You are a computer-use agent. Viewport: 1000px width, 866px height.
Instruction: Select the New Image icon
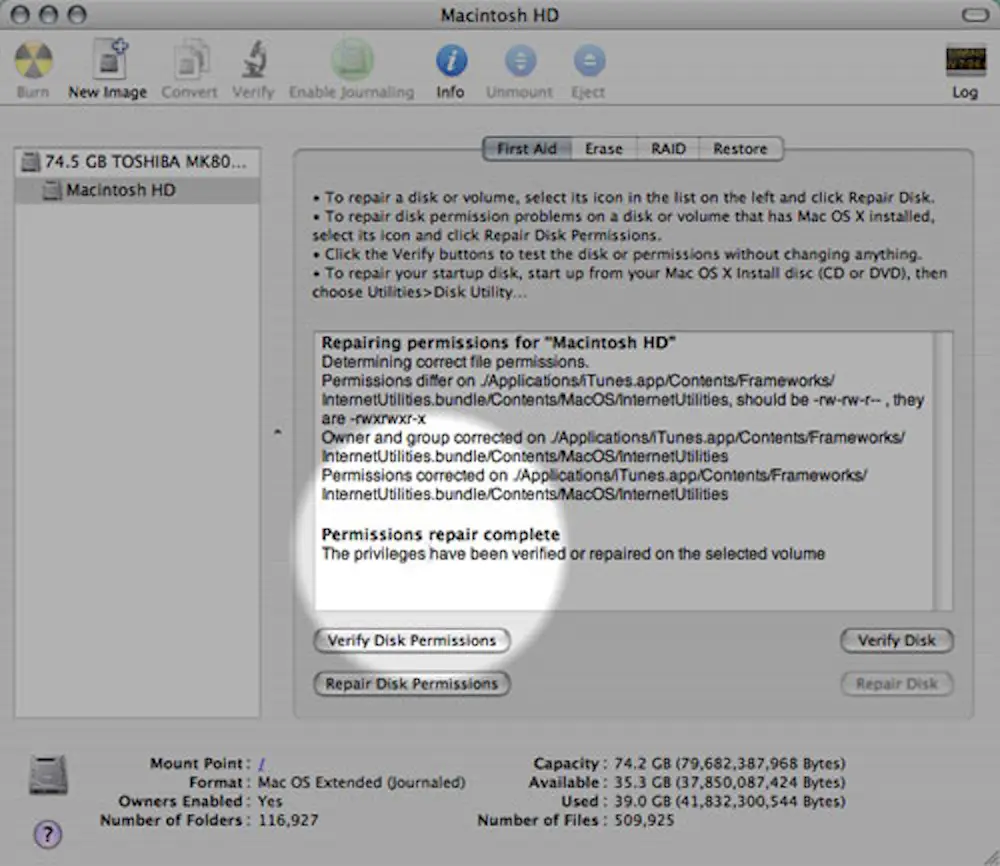pyautogui.click(x=107, y=60)
